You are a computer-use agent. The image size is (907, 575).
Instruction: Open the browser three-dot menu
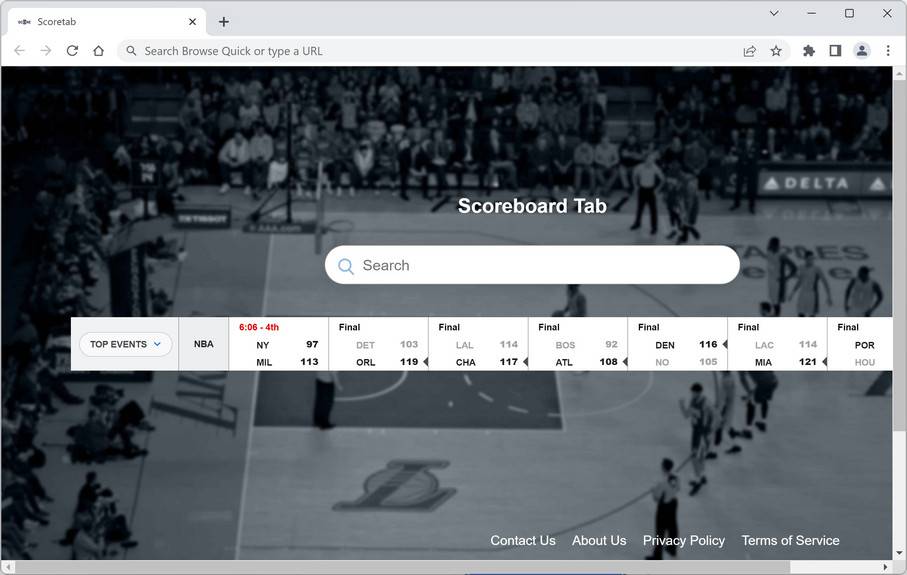[888, 51]
